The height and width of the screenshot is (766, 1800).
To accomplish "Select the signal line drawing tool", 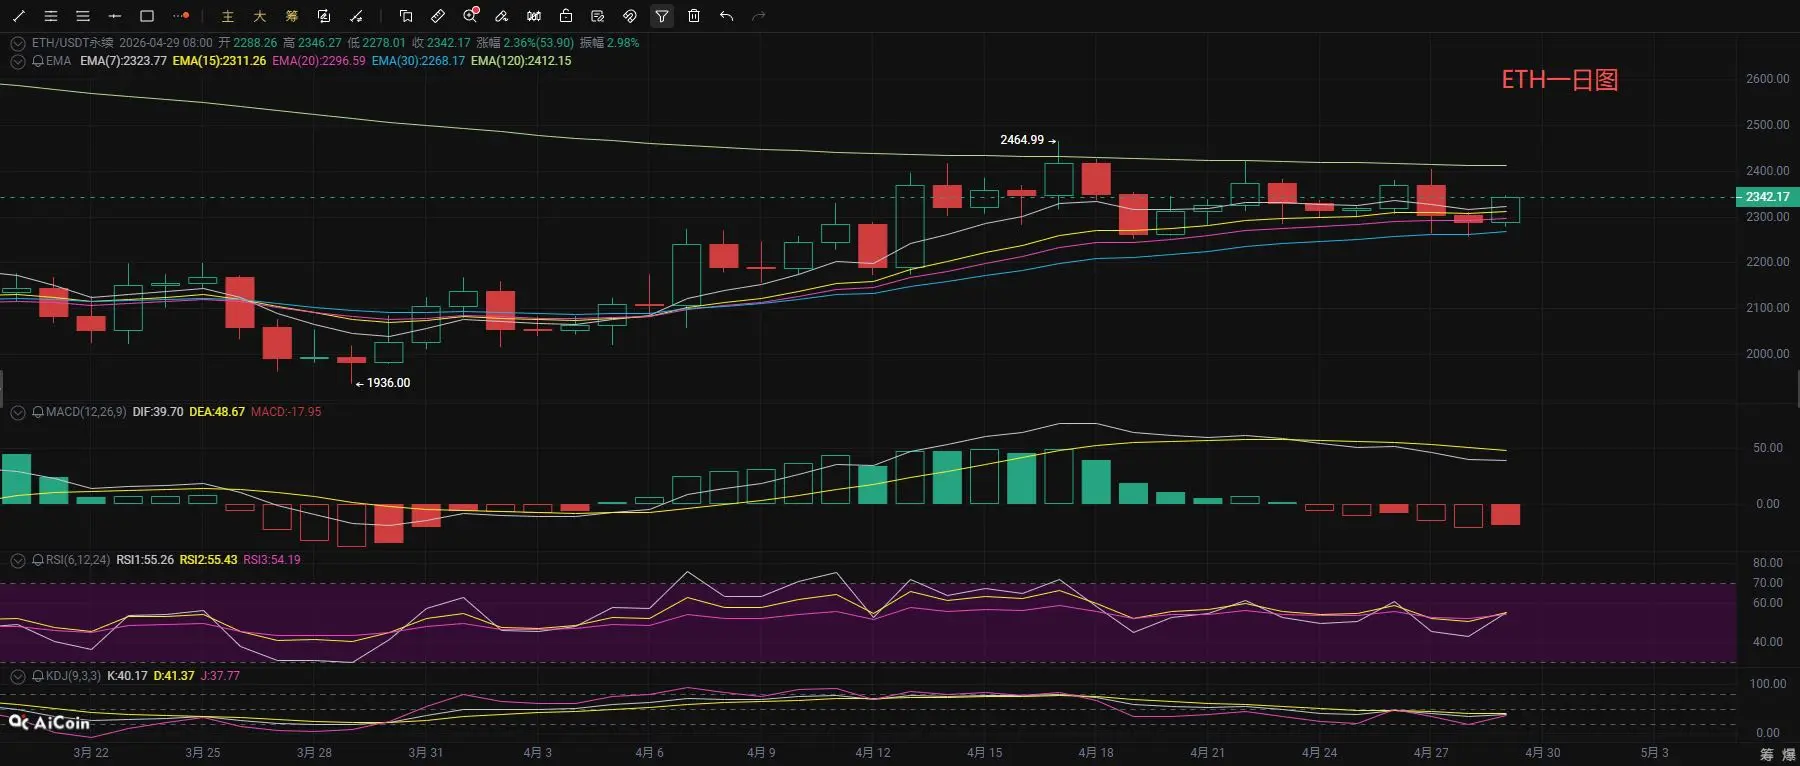I will [356, 16].
